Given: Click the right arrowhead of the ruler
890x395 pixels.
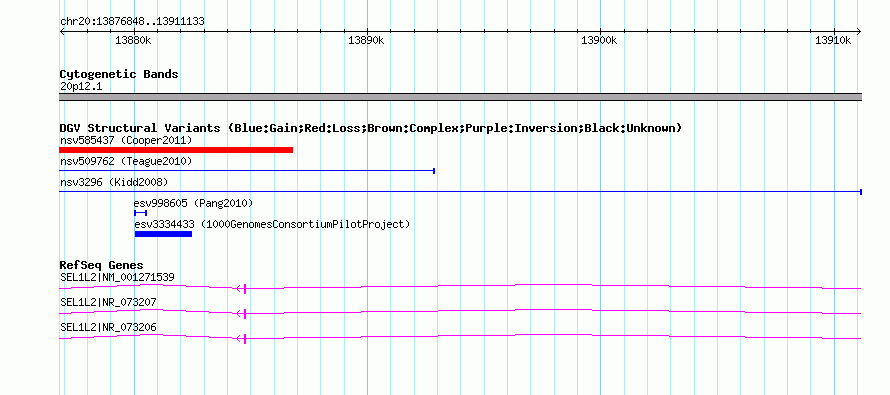Looking at the screenshot, I should coord(859,32).
